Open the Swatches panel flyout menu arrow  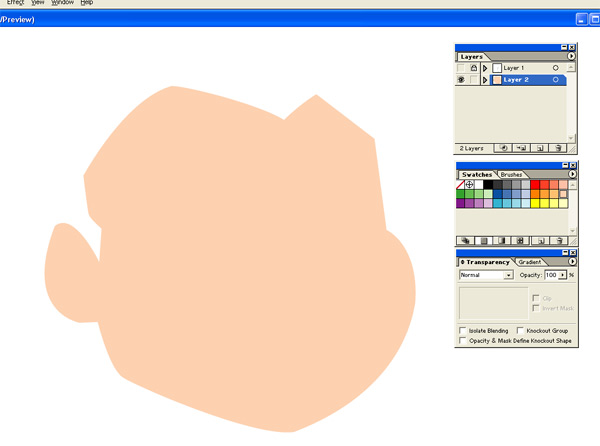572,174
